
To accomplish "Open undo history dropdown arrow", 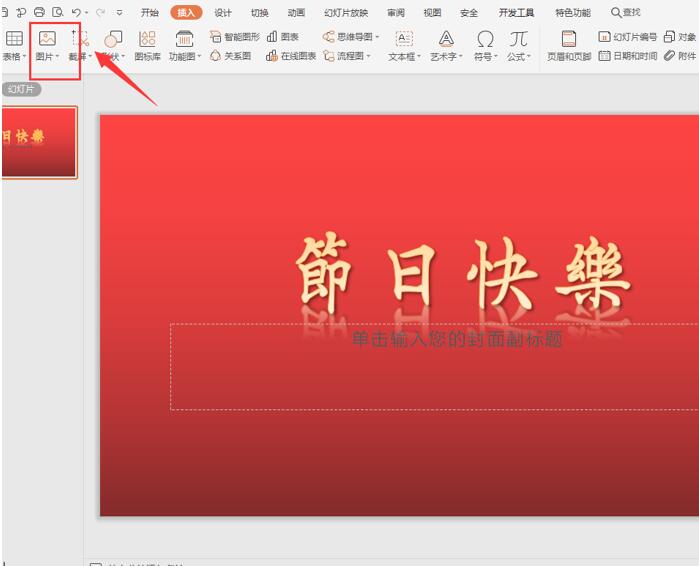I will (x=86, y=13).
